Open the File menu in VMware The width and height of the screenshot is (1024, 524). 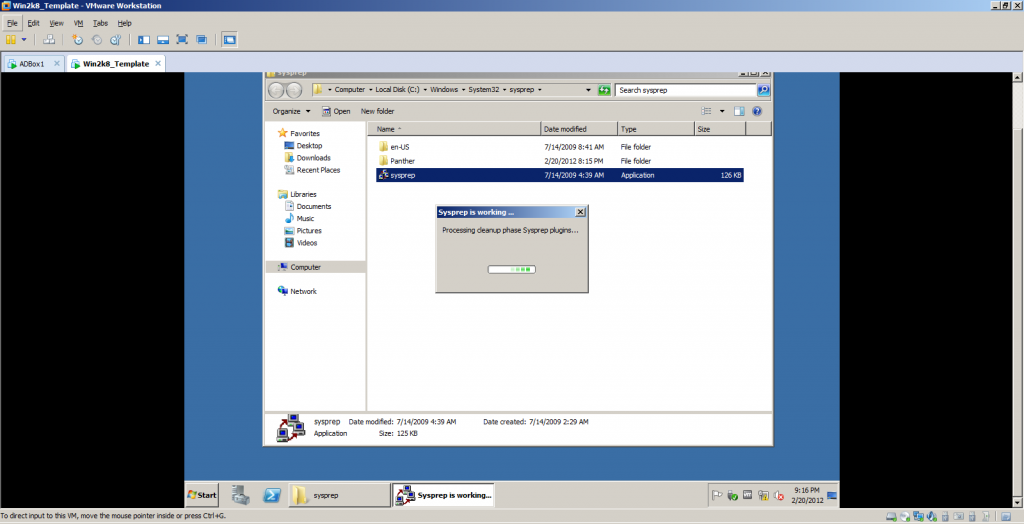pyautogui.click(x=12, y=23)
